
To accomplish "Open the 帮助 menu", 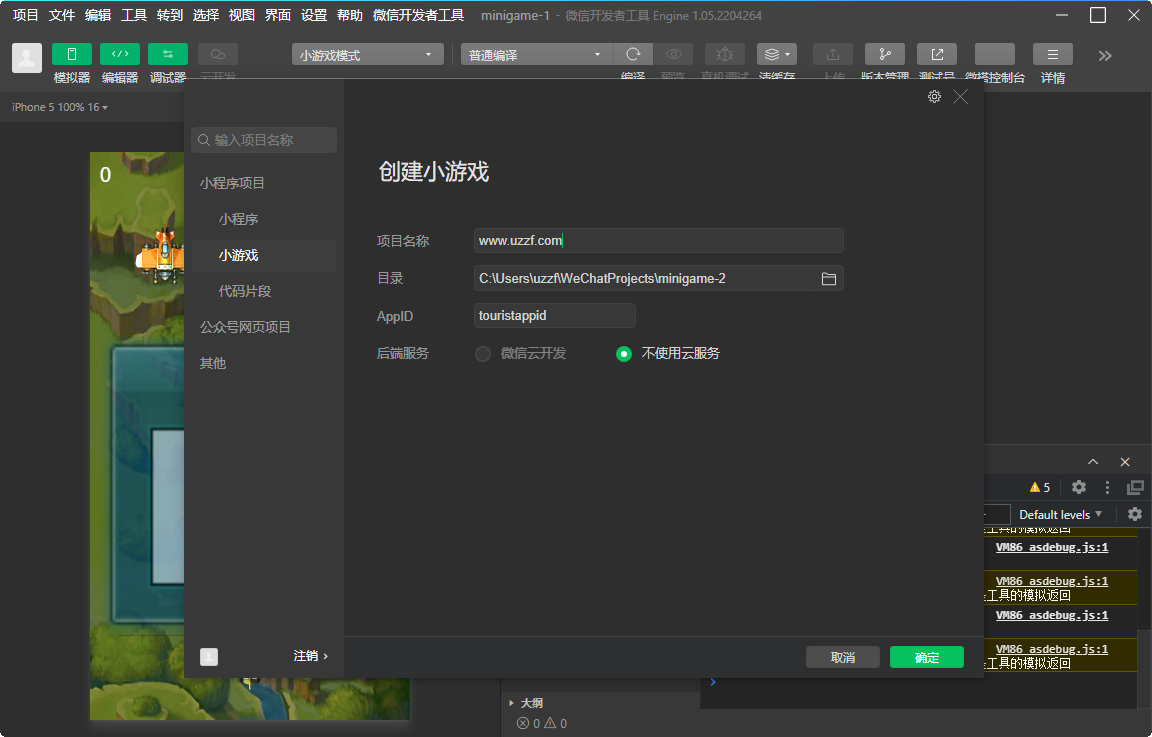I will coord(350,15).
